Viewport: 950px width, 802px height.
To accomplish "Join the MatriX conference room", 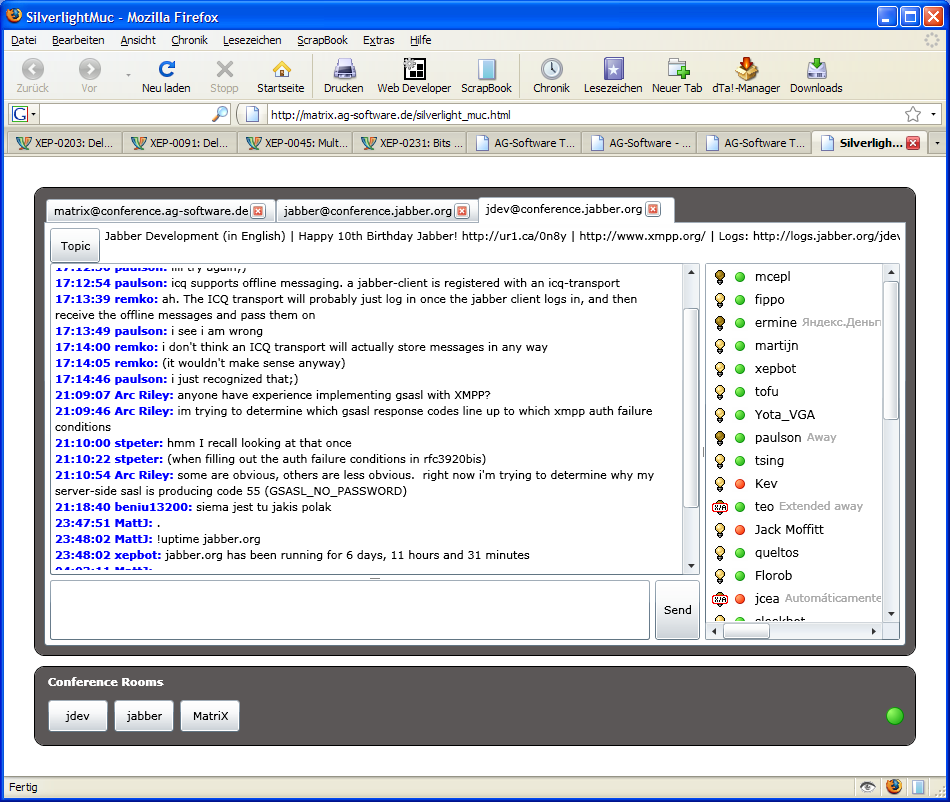I will tap(210, 716).
